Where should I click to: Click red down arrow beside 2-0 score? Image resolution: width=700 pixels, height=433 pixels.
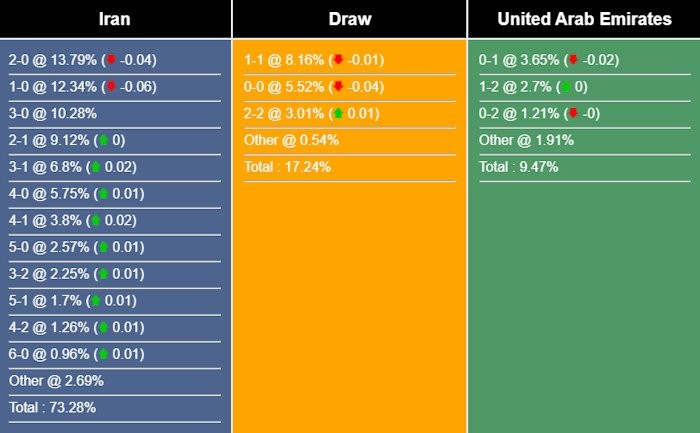pyautogui.click(x=111, y=59)
